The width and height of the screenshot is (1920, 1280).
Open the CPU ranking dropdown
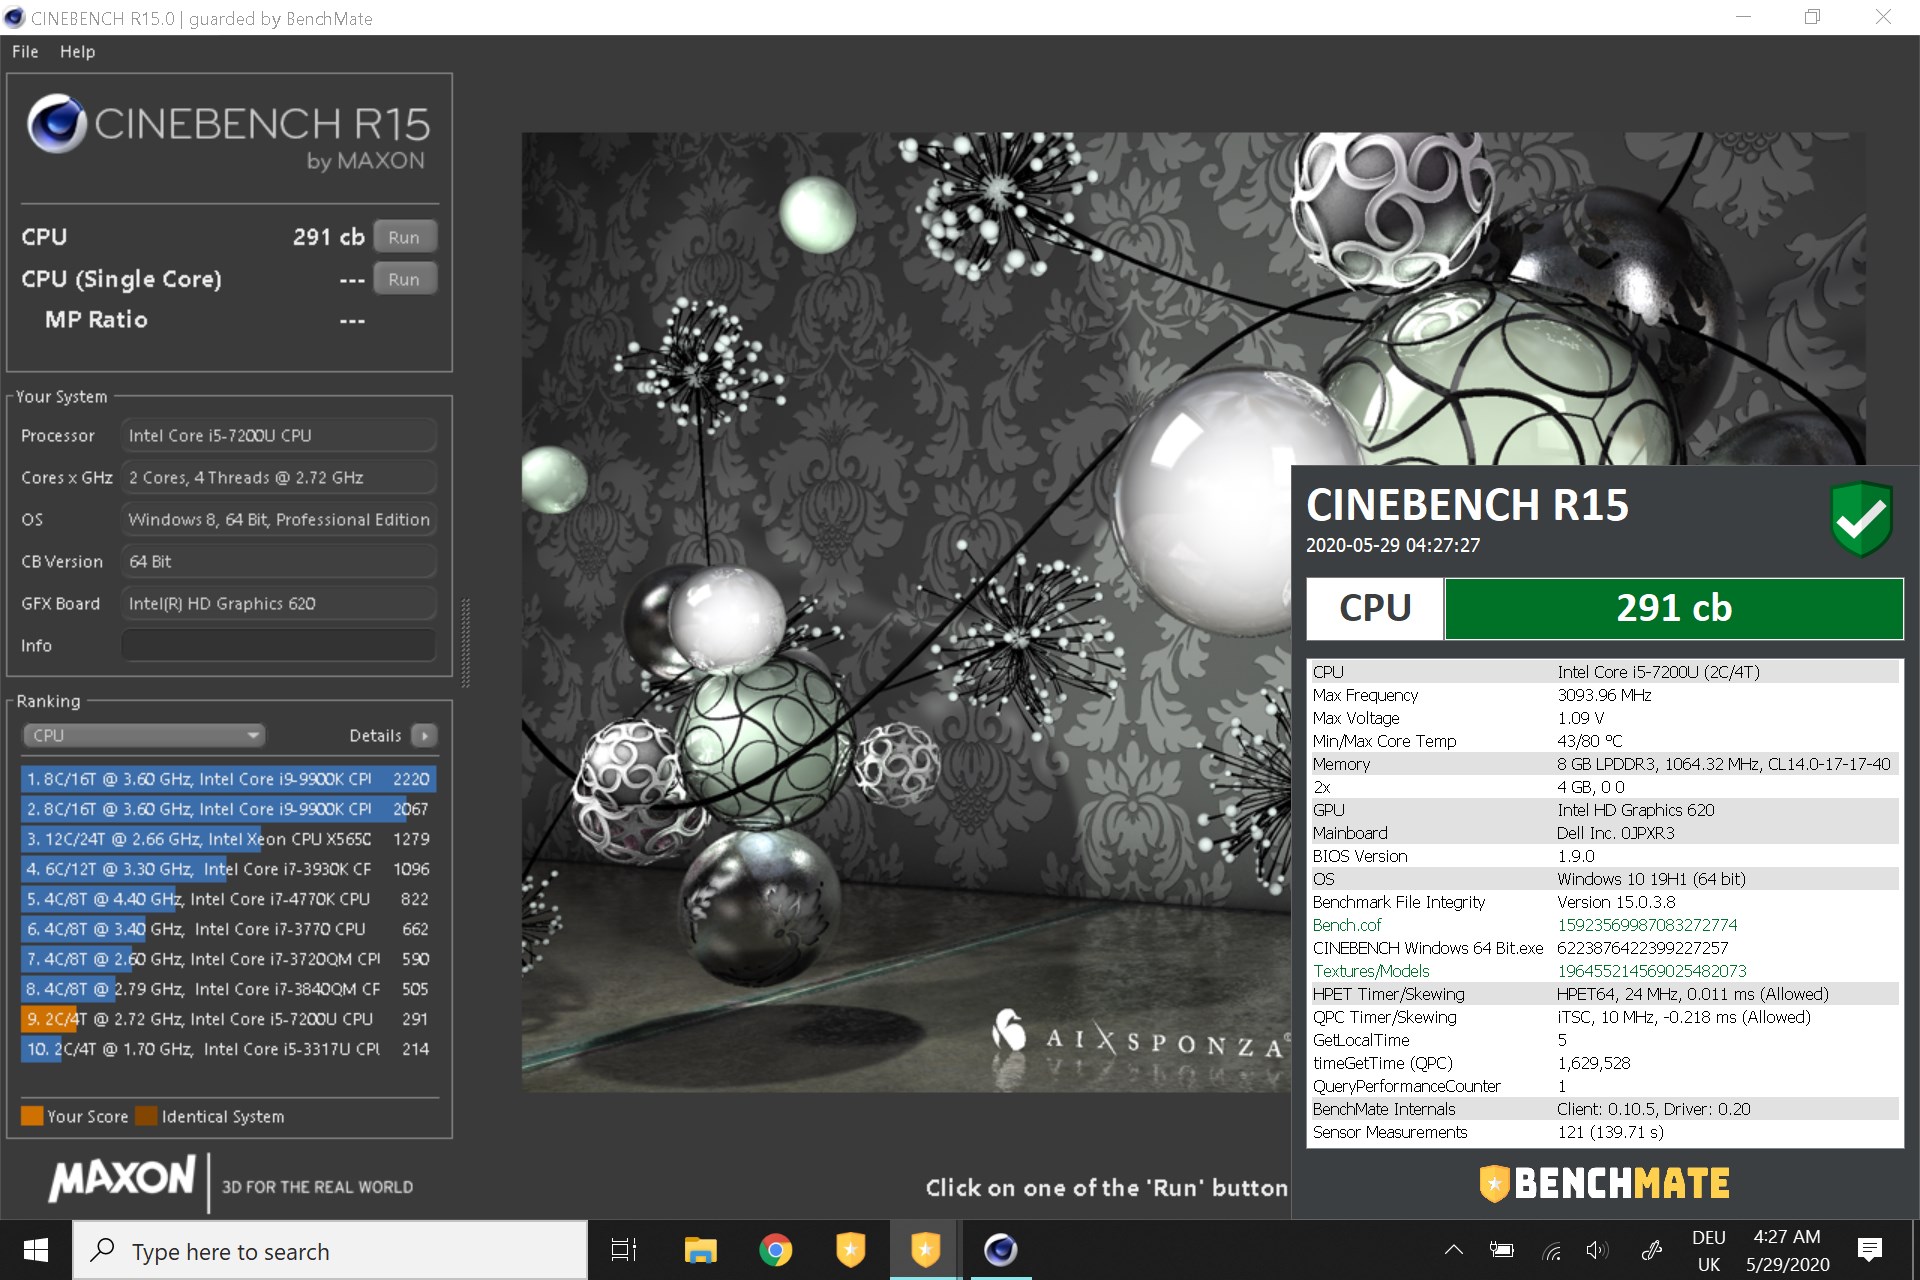click(143, 735)
